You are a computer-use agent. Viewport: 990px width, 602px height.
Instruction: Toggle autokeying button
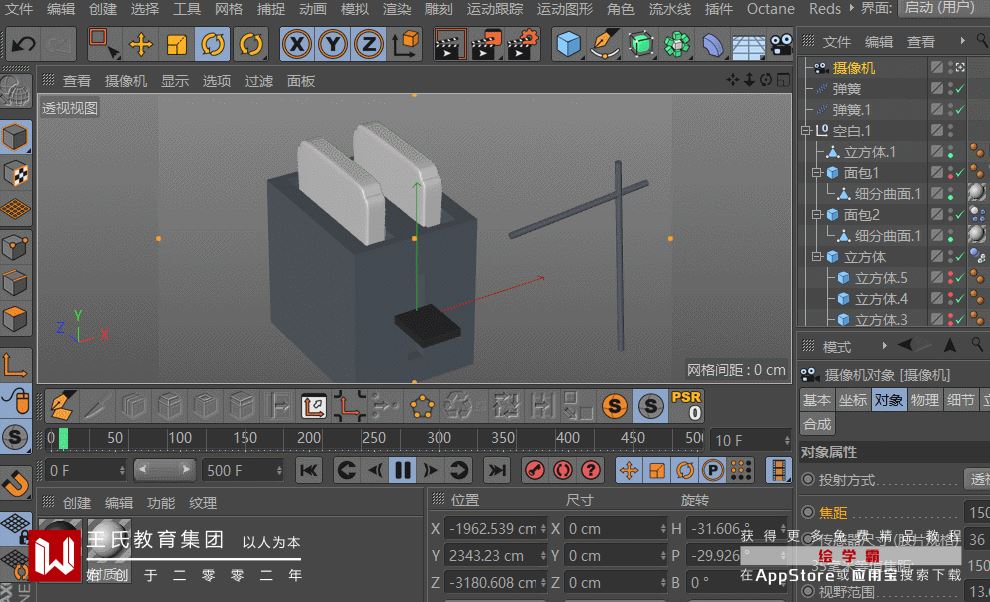(x=563, y=470)
